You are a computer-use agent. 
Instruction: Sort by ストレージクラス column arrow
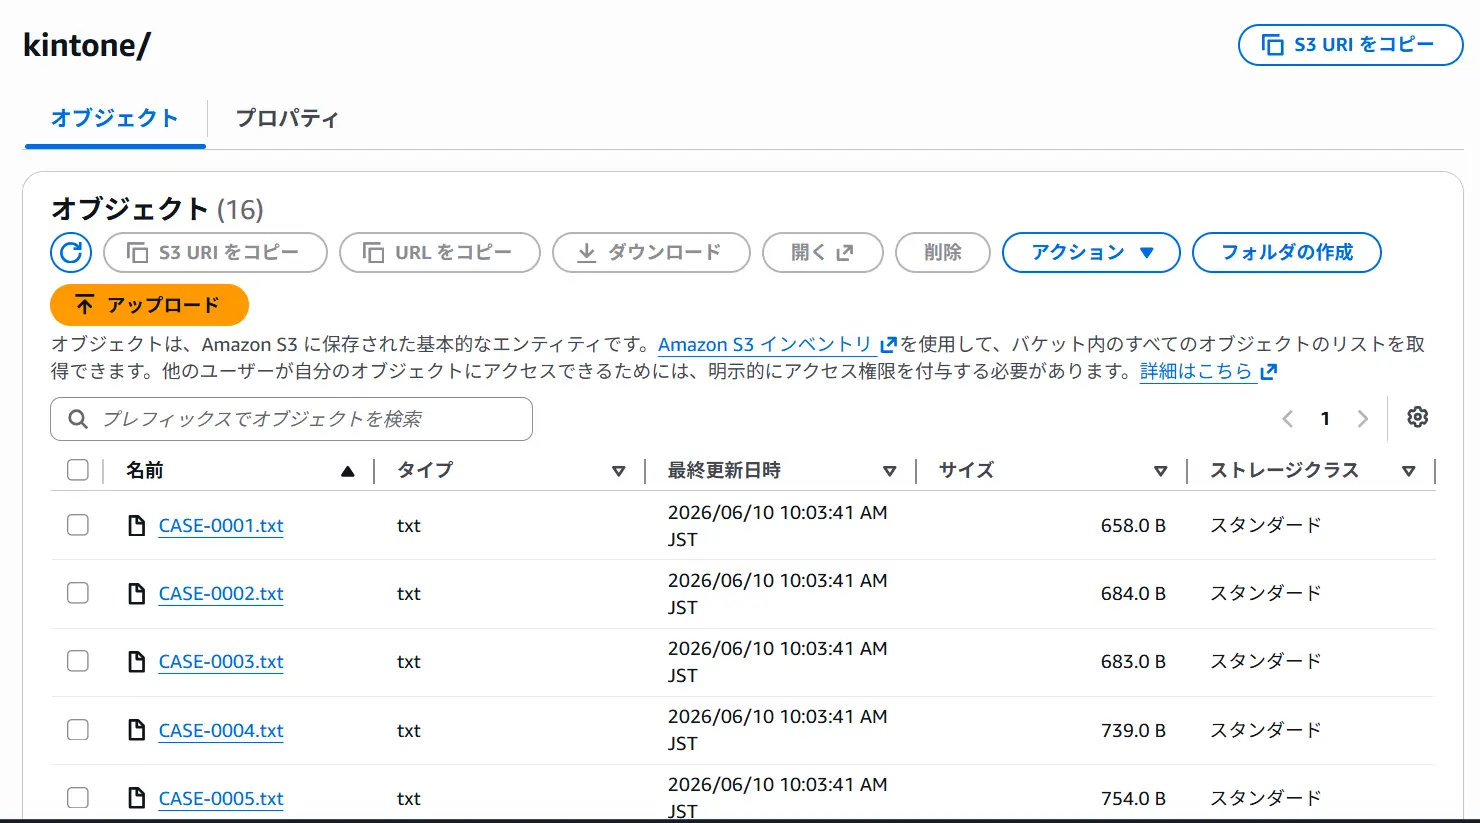point(1408,471)
